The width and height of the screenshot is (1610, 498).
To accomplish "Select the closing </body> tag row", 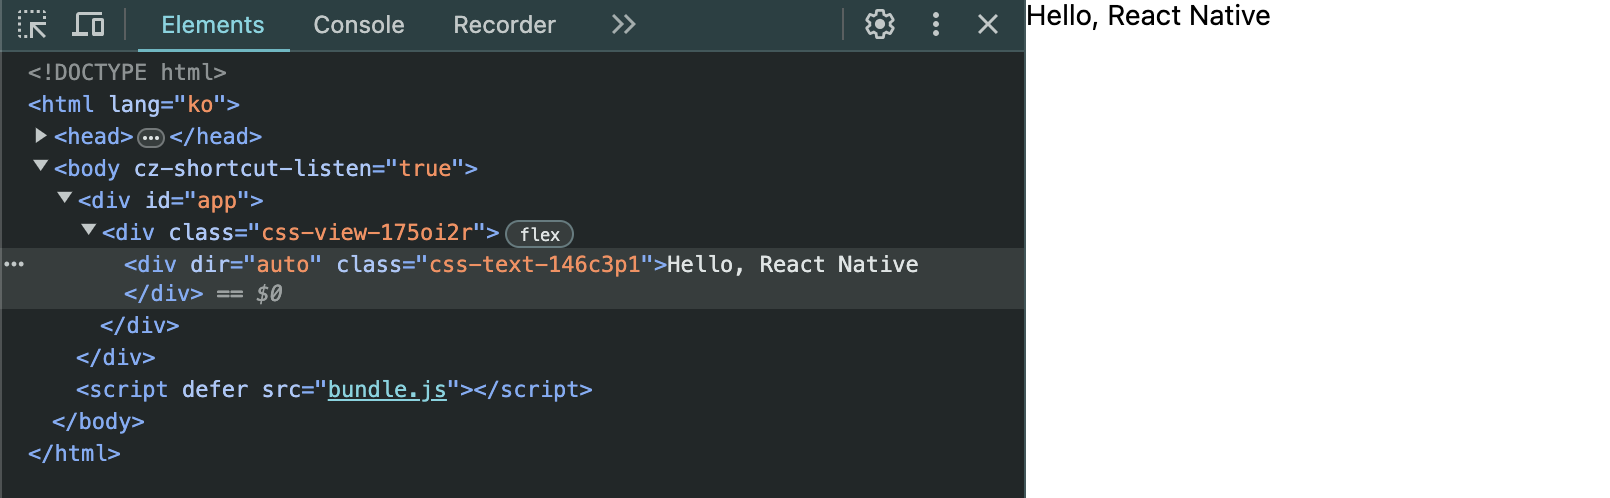I will point(98,421).
